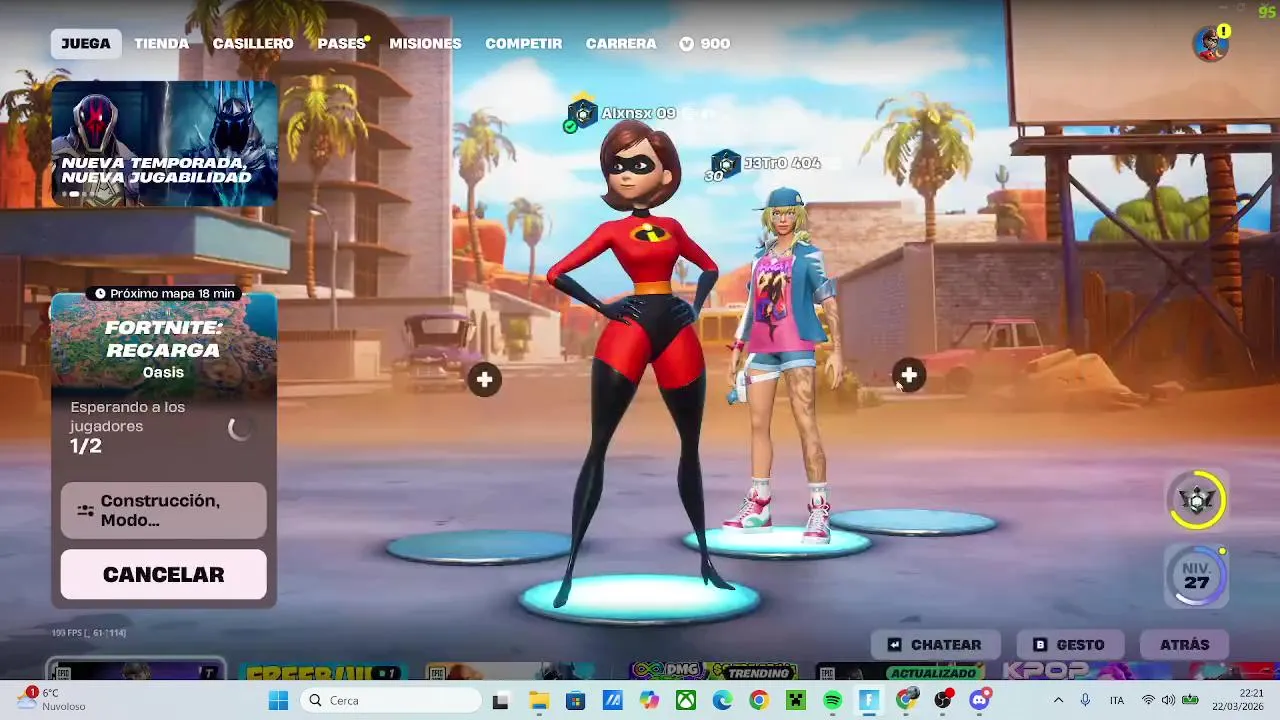Screen dimensions: 1280x720
Task: Open Microsoft Store from the taskbar
Action: pos(575,700)
